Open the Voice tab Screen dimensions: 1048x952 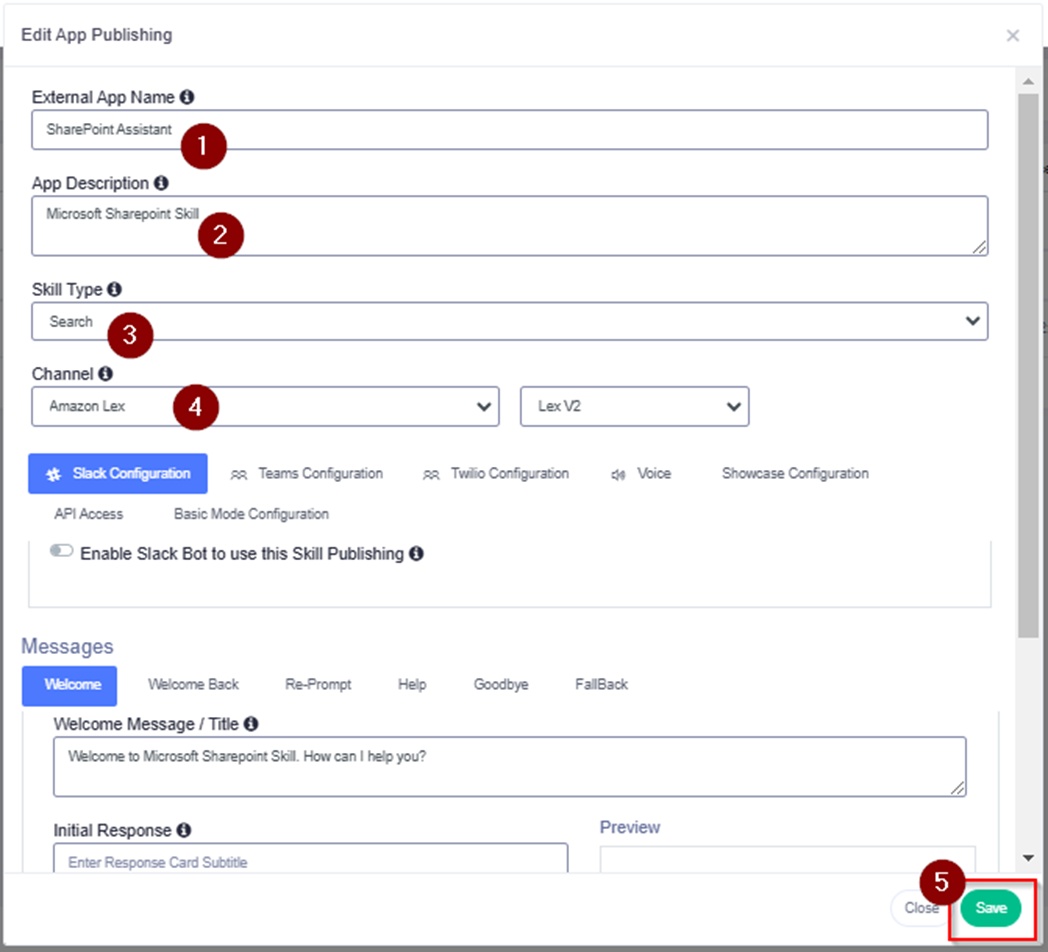tap(641, 473)
